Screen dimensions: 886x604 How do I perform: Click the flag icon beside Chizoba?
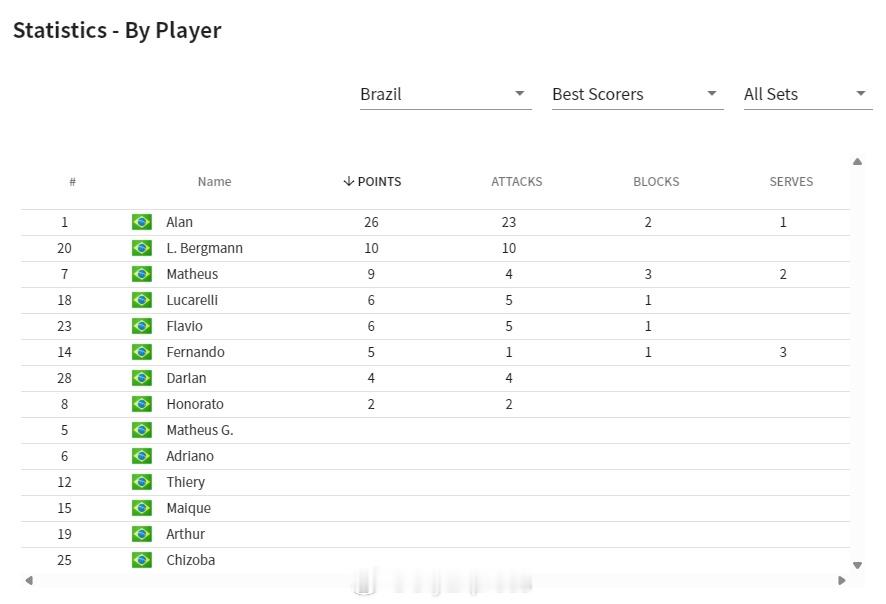pyautogui.click(x=142, y=560)
